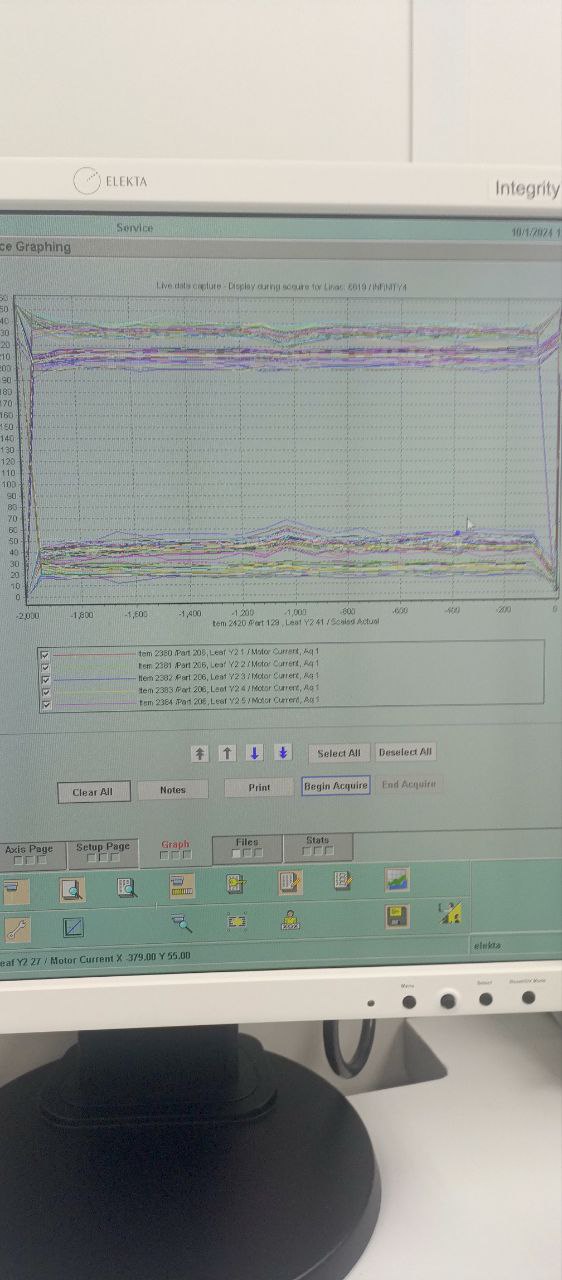Click the Begin Acquire button
Viewport: 562px width, 1280px height.
tap(336, 786)
